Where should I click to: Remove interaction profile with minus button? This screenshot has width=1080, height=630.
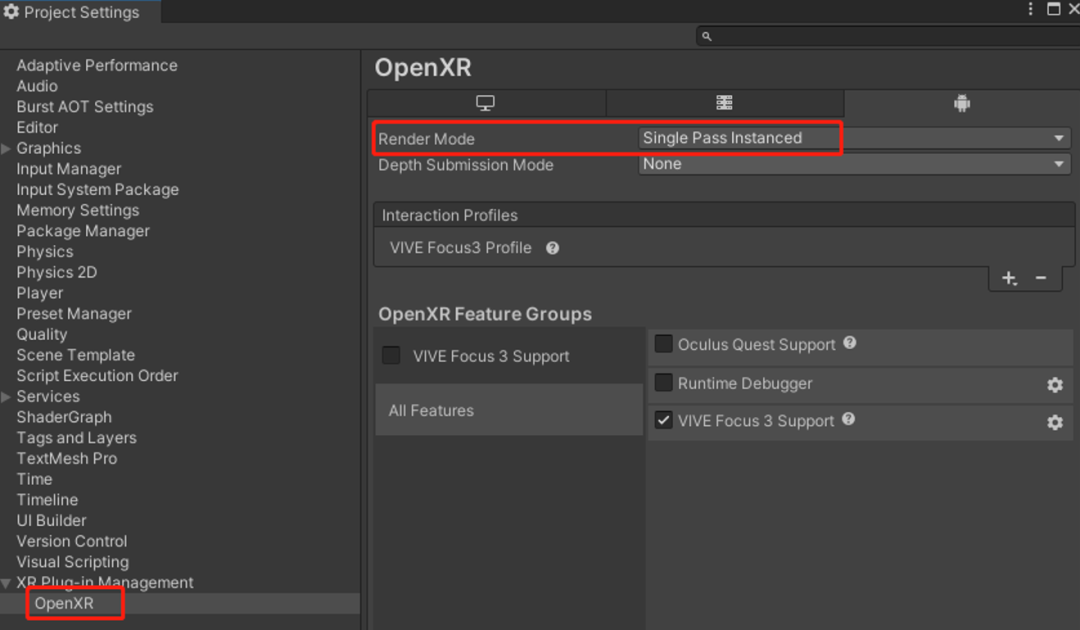point(1041,278)
